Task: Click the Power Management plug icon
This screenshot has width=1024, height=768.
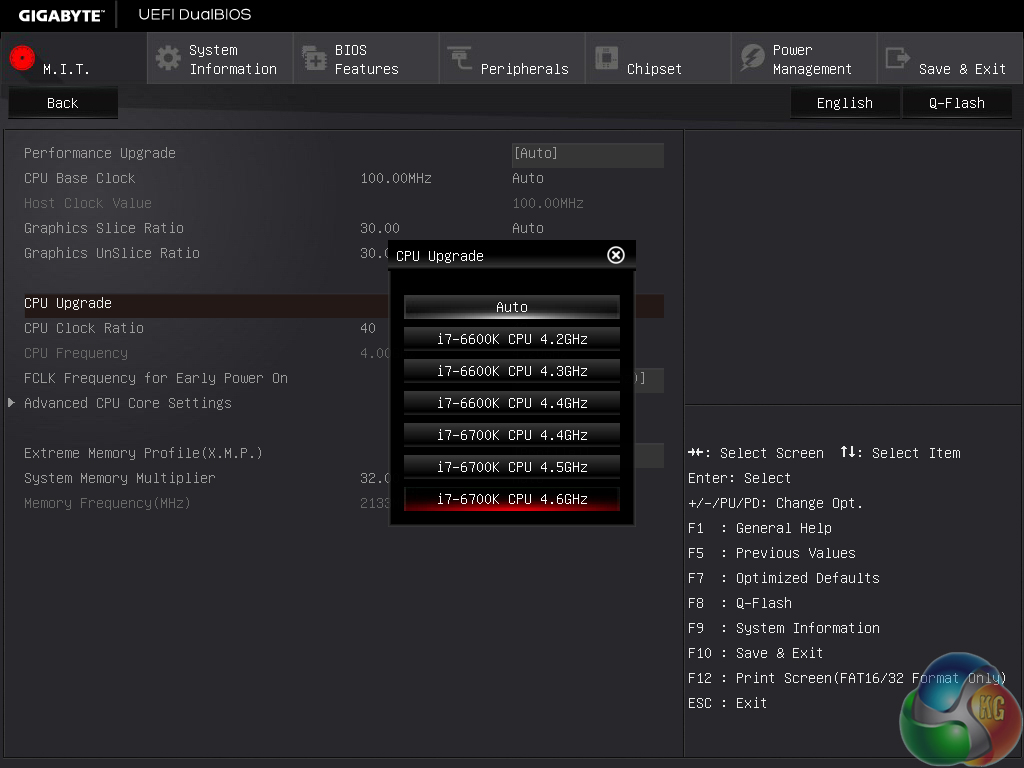Action: (x=752, y=59)
